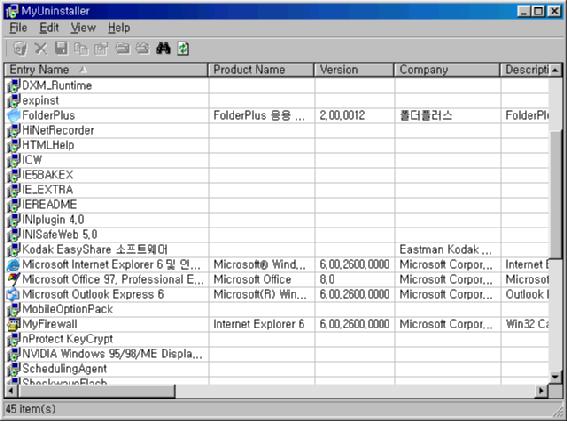Click the 'Microsoft(R) Win...' product name cell
The height and width of the screenshot is (425, 567).
pyautogui.click(x=260, y=295)
